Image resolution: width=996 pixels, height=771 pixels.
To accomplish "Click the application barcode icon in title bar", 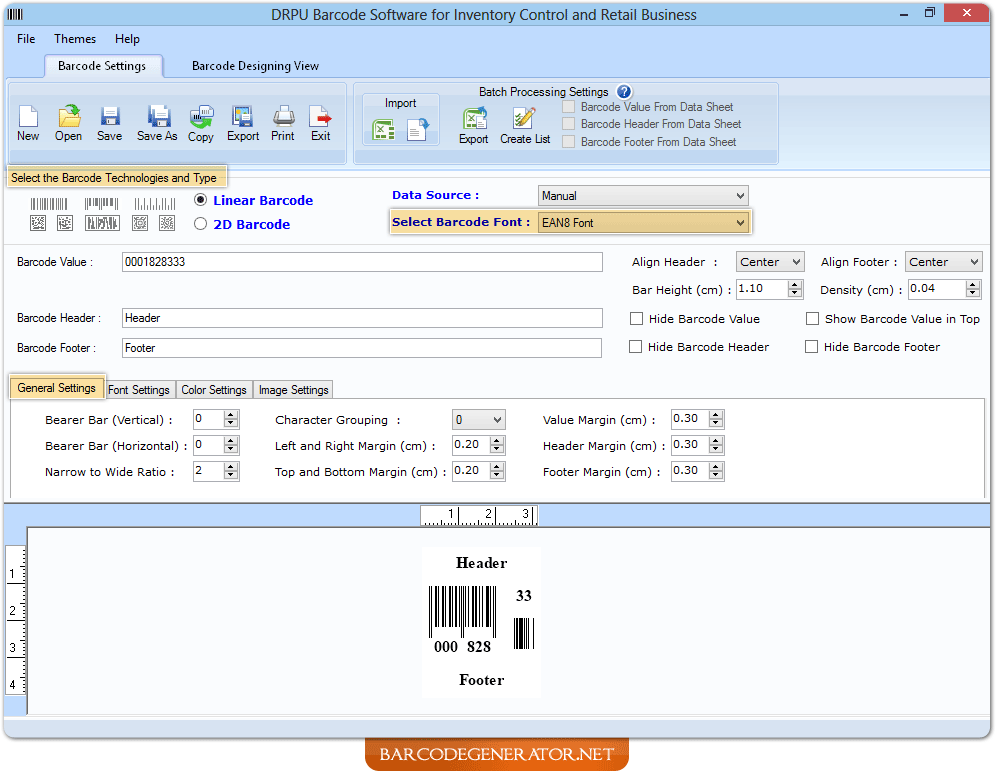I will click(x=15, y=14).
